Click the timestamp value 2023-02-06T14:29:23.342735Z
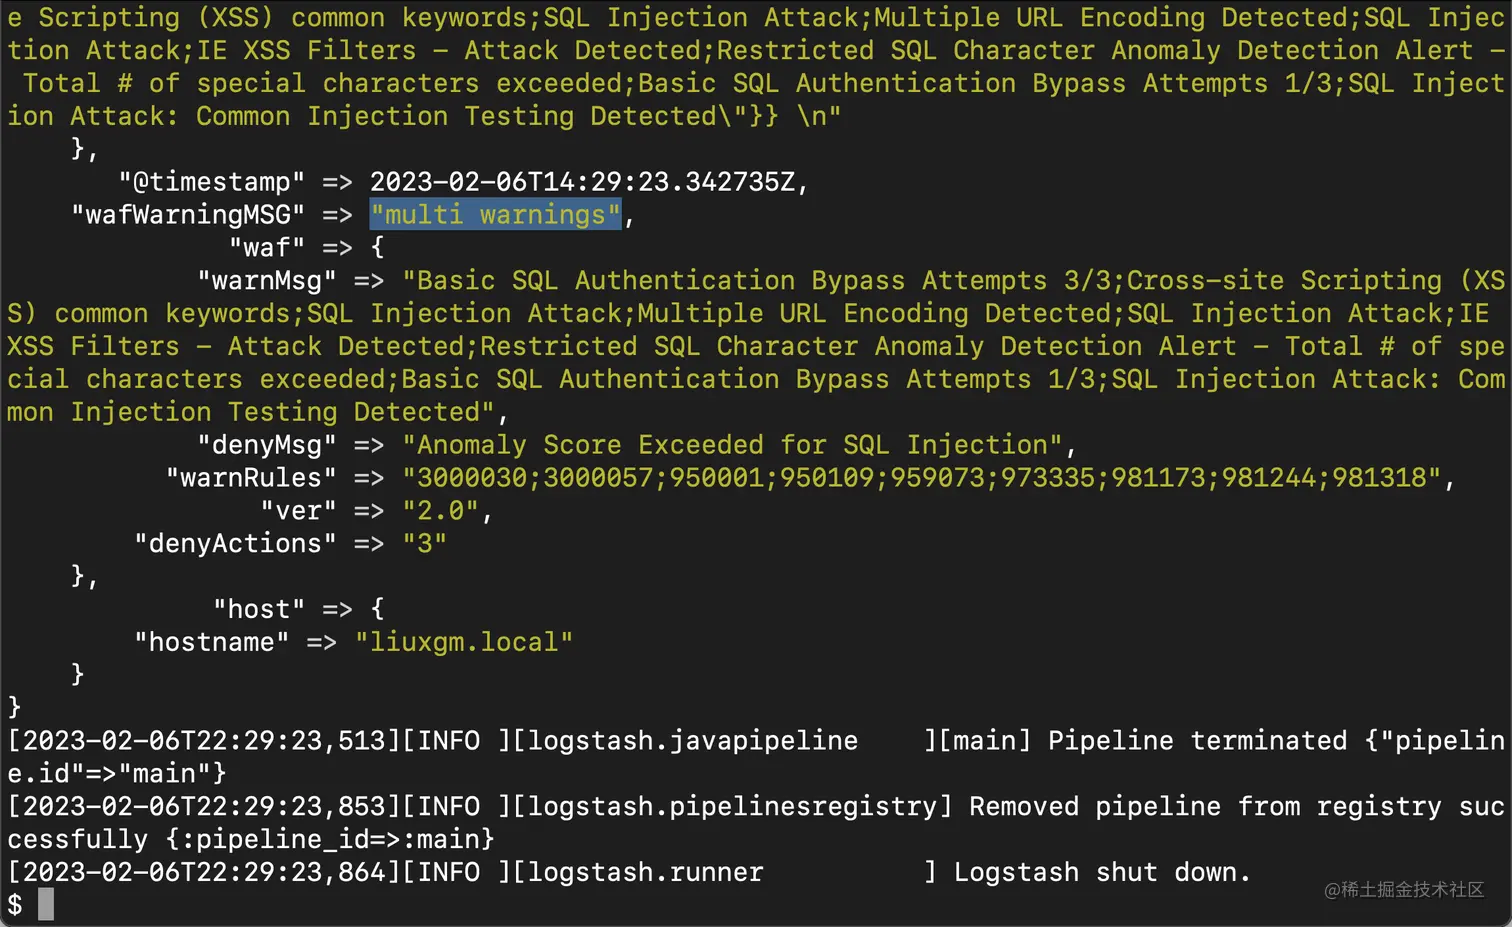This screenshot has width=1512, height=927. tap(583, 182)
